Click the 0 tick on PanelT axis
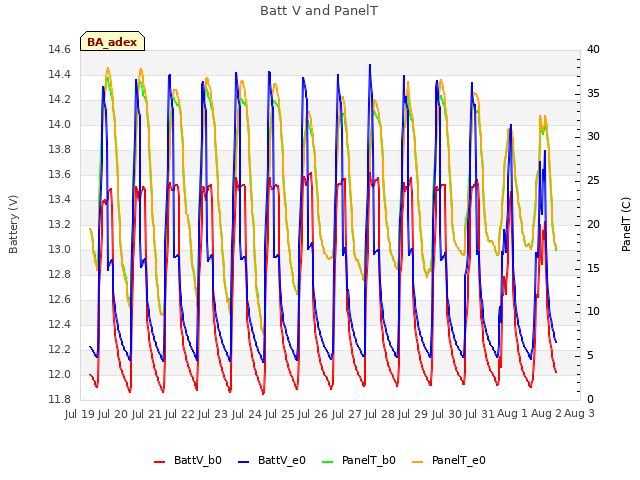The width and height of the screenshot is (640, 480). click(590, 399)
